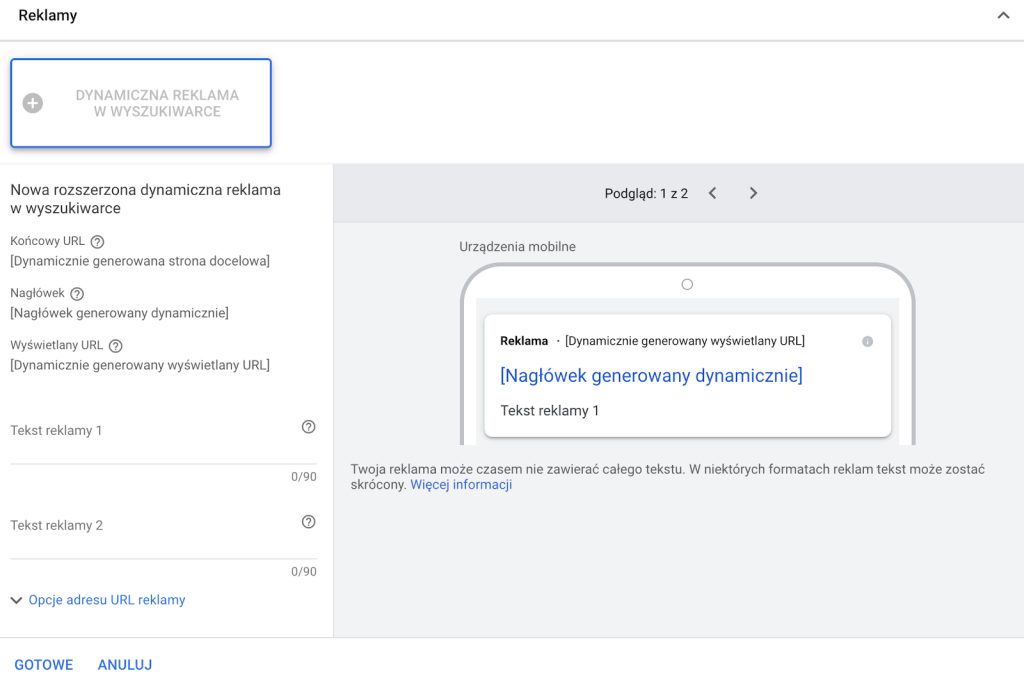The height and width of the screenshot is (685, 1024).
Task: Open help icon beside Nagłówek label
Action: tap(77, 294)
